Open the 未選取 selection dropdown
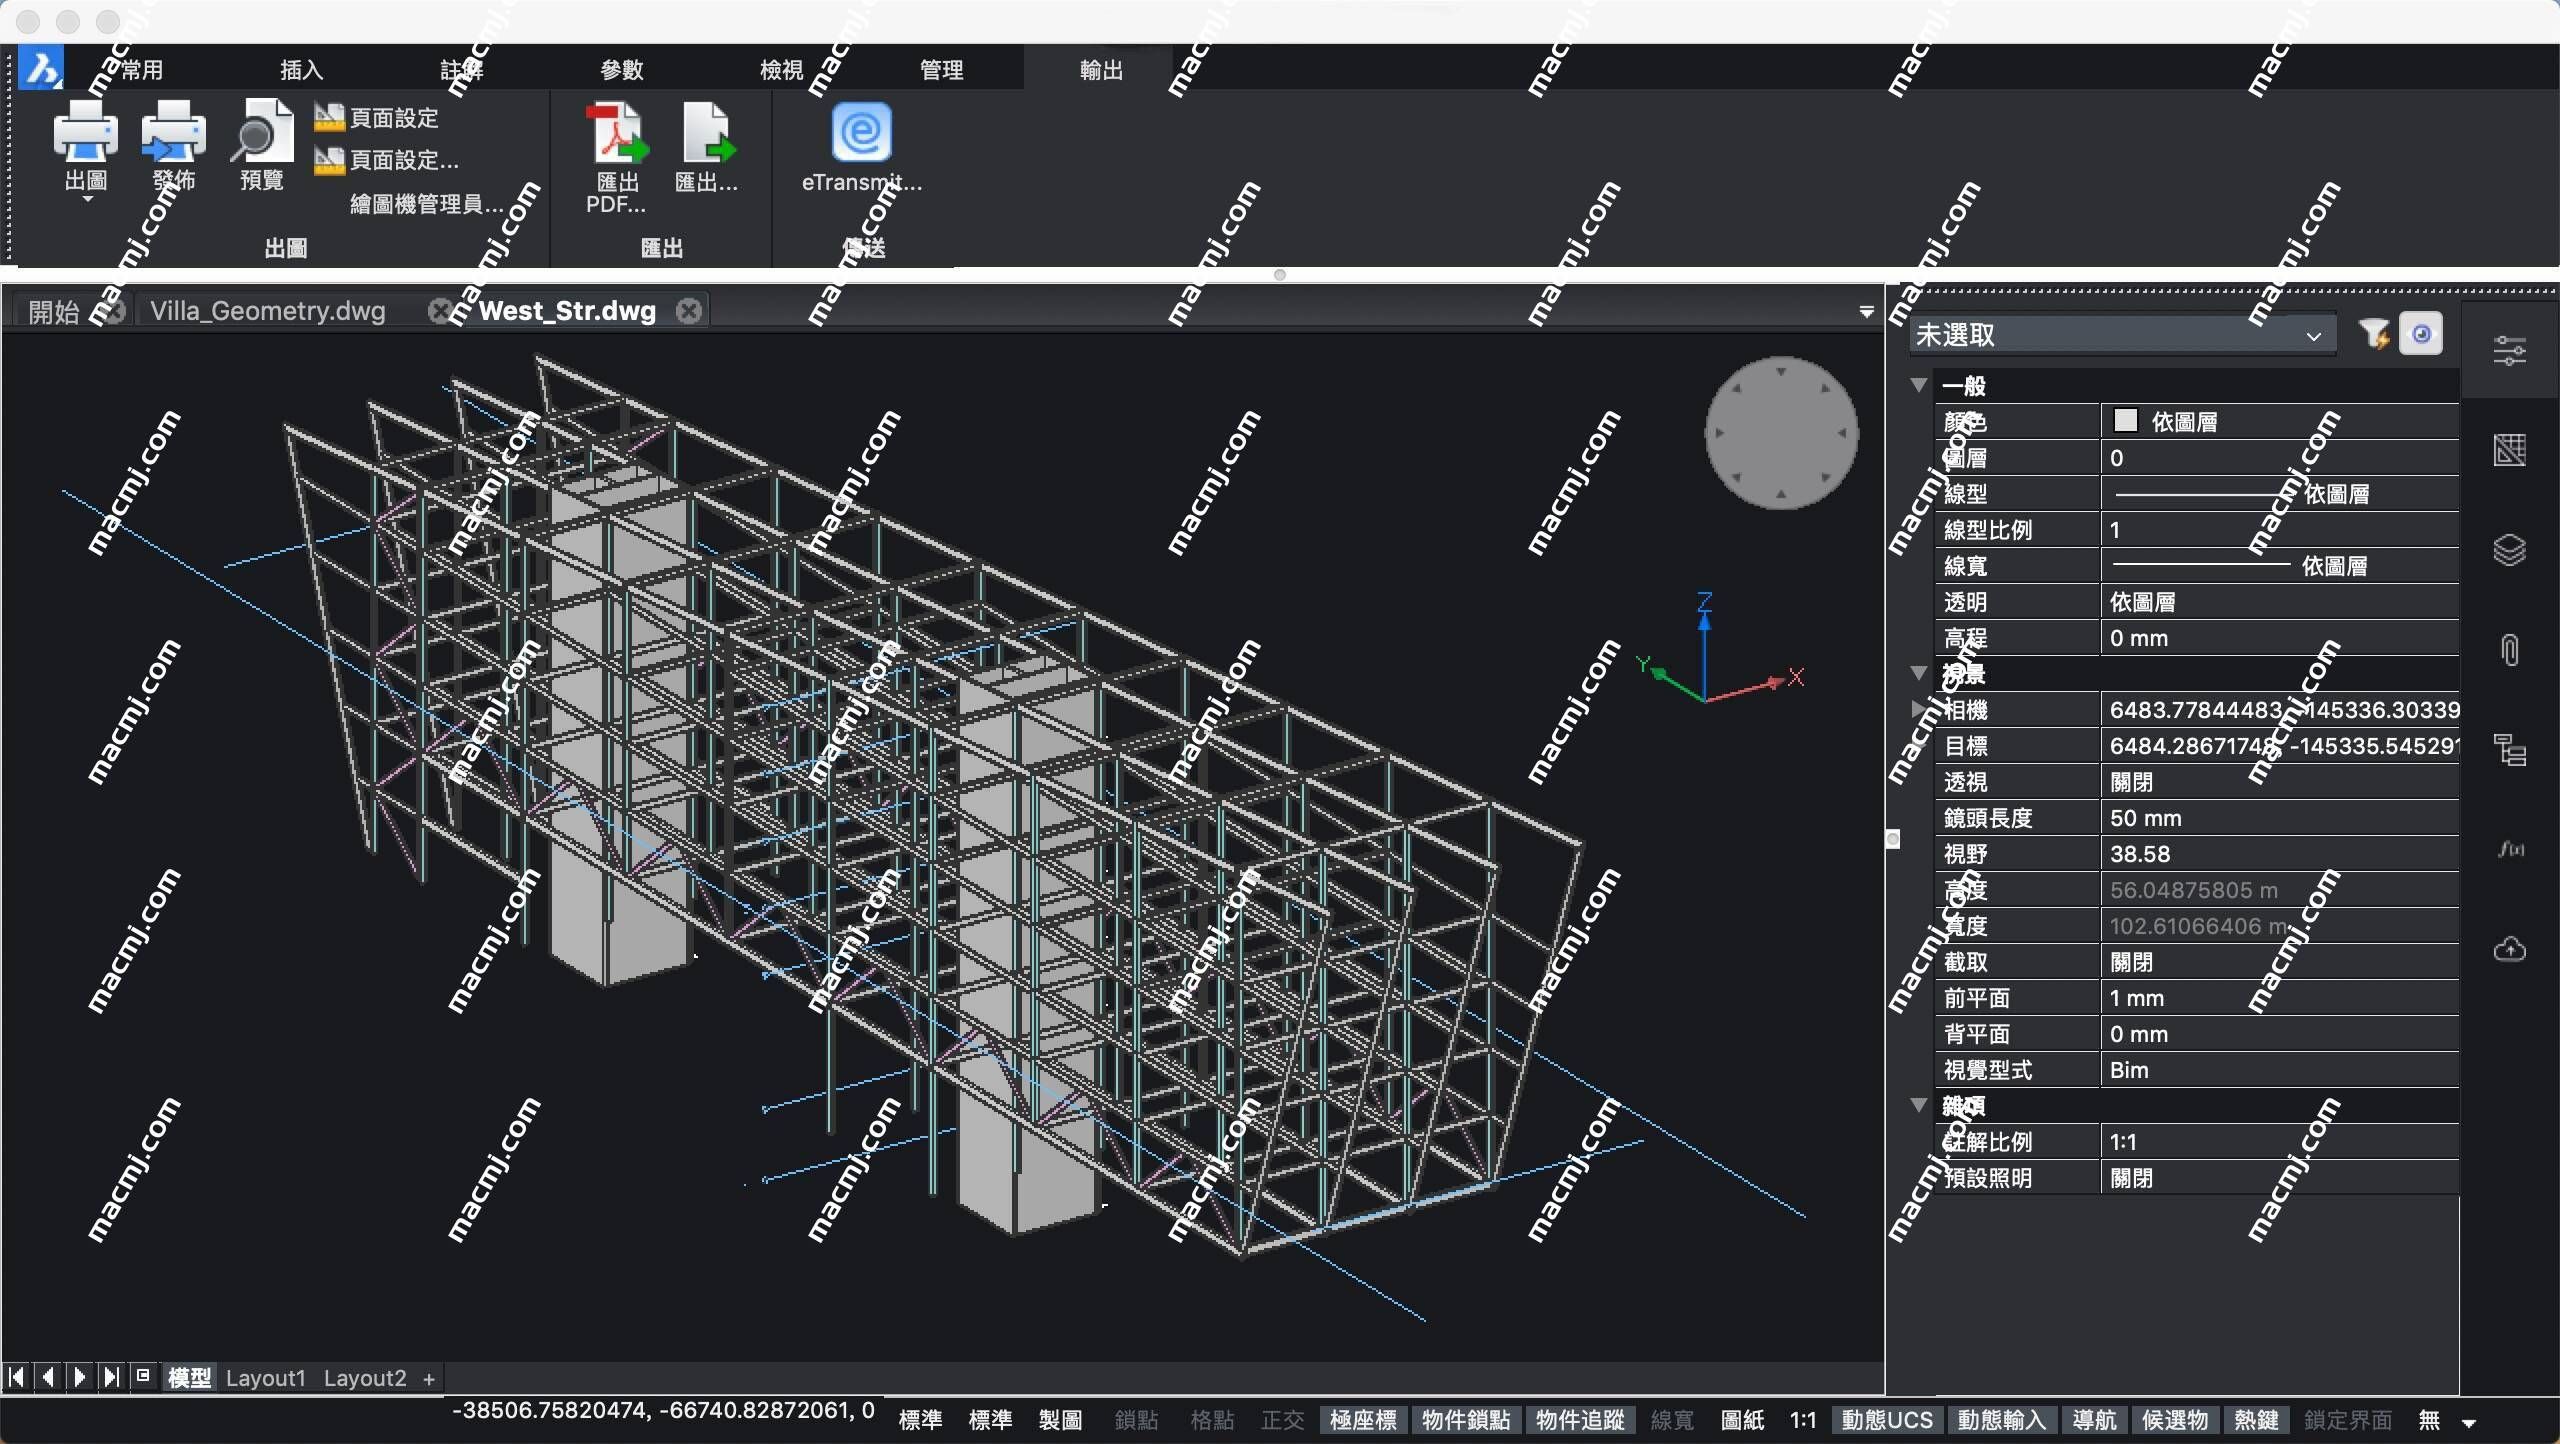This screenshot has height=1444, width=2560. coord(2122,335)
